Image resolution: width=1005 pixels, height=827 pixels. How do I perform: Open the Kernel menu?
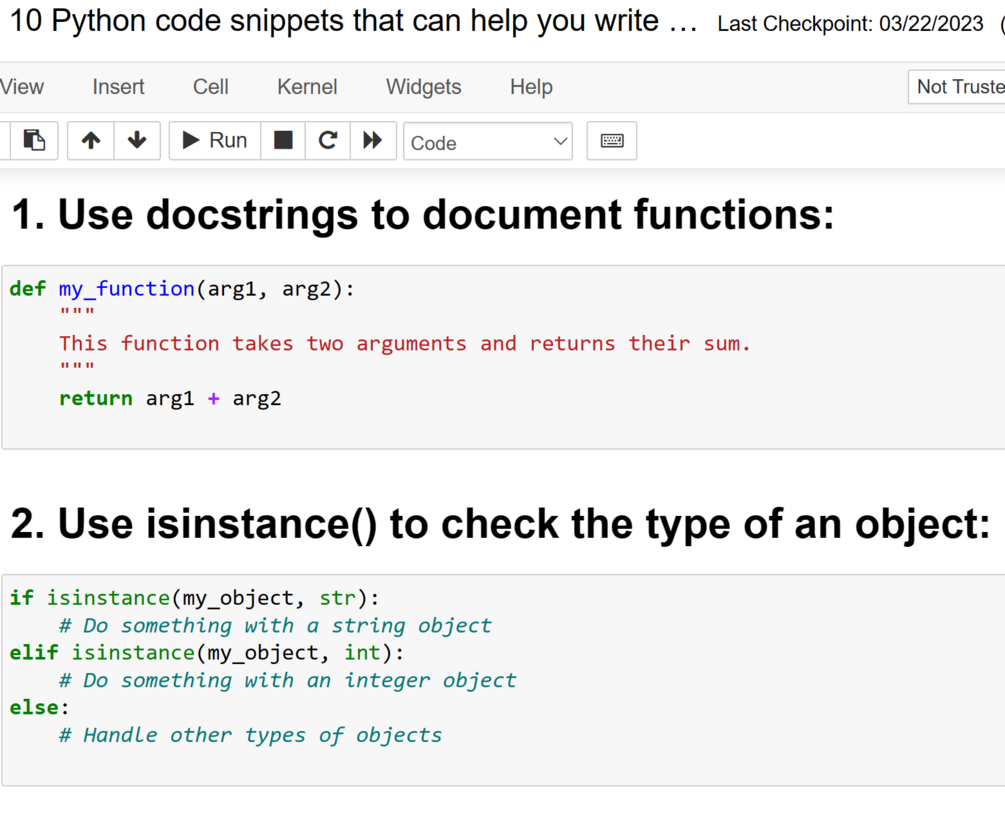coord(307,87)
